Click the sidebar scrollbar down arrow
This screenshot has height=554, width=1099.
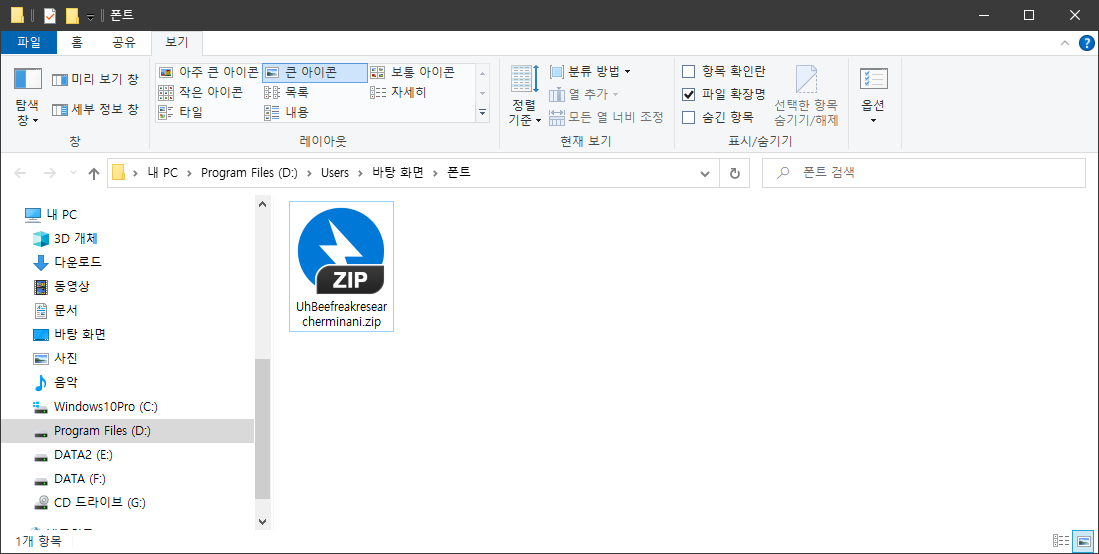pyautogui.click(x=263, y=522)
